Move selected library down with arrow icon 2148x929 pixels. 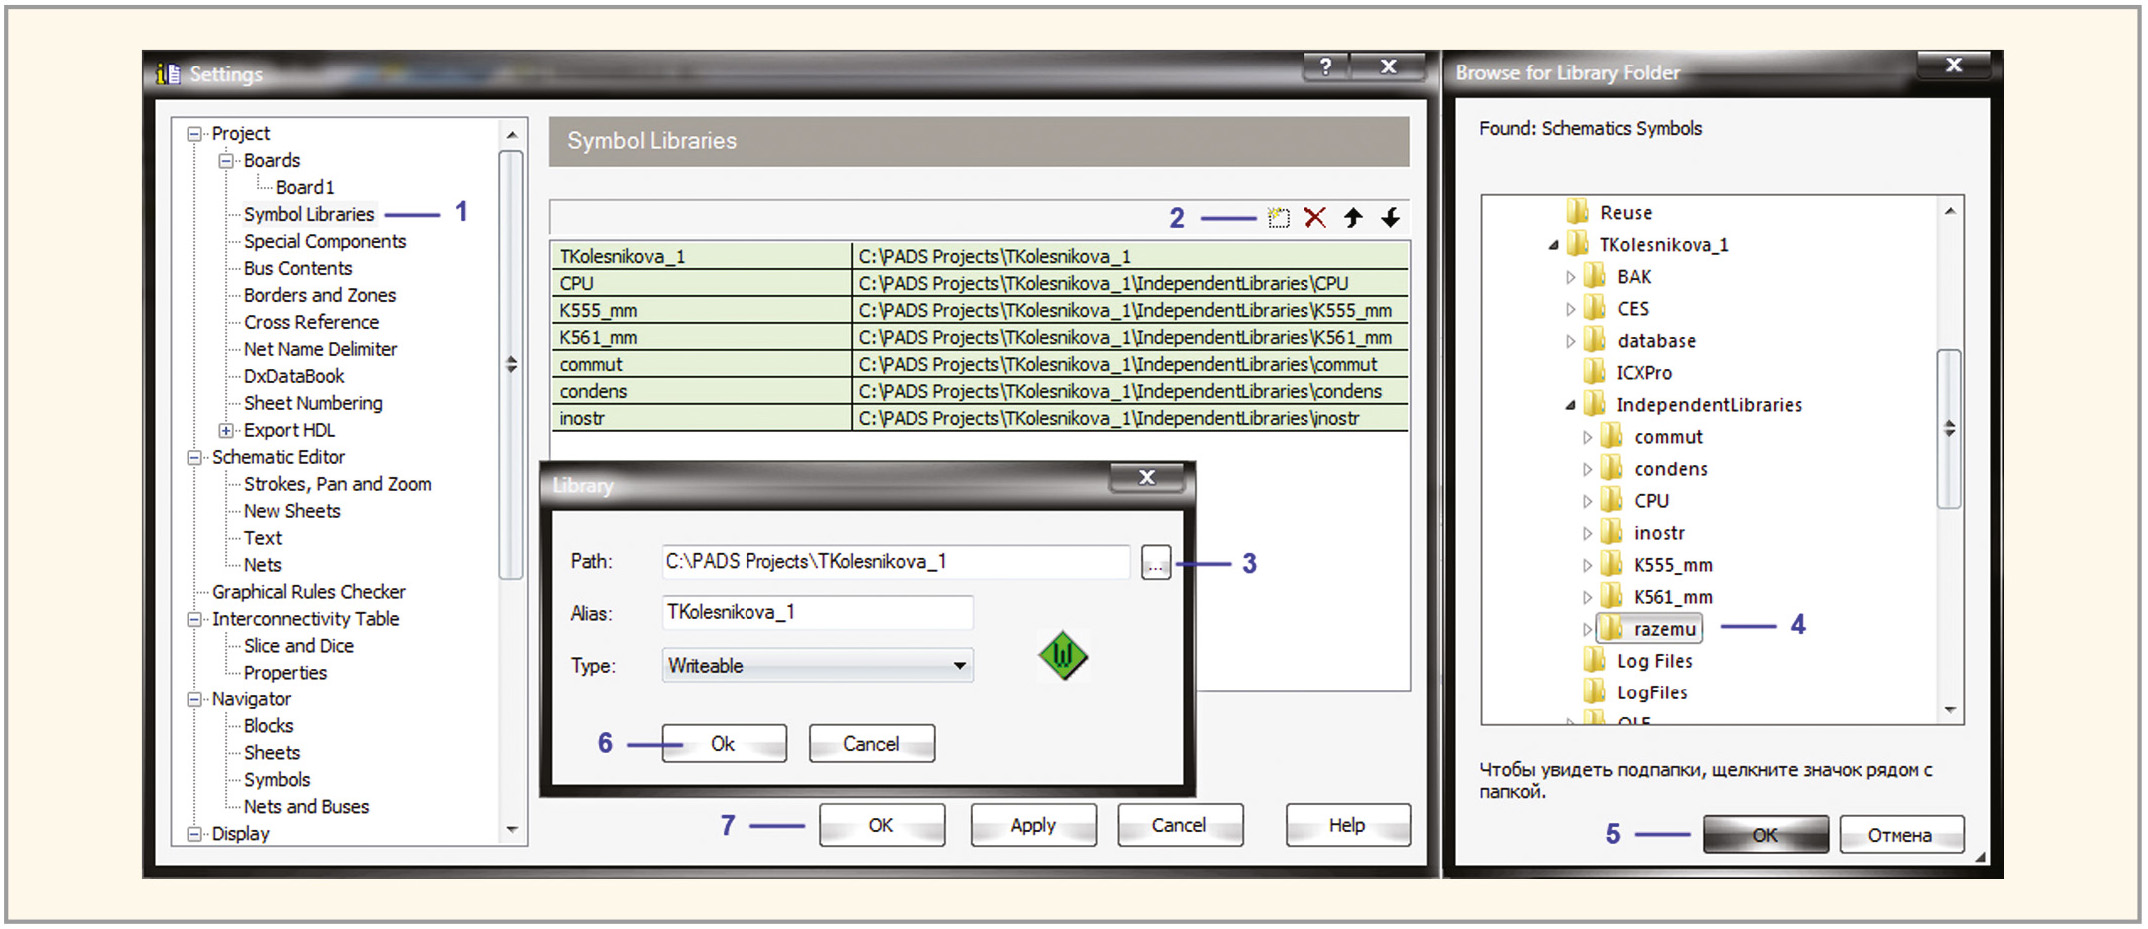pyautogui.click(x=1390, y=218)
